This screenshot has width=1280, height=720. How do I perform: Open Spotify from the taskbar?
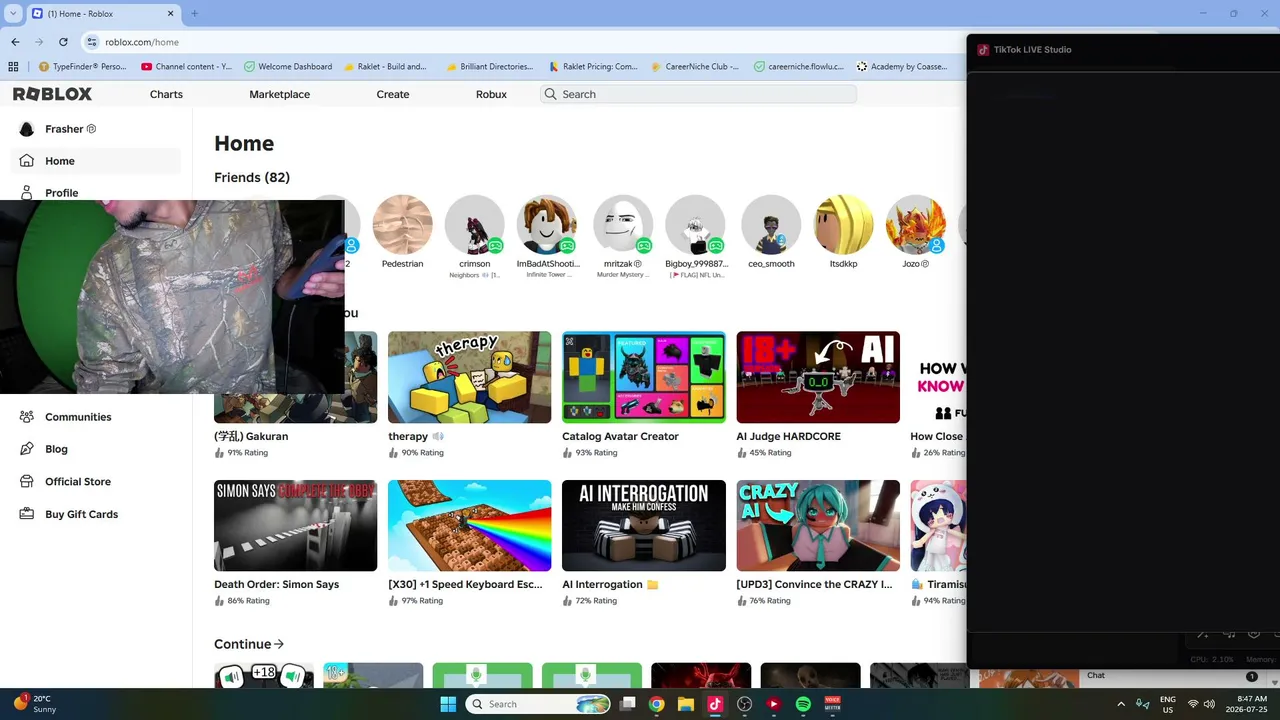pos(803,704)
